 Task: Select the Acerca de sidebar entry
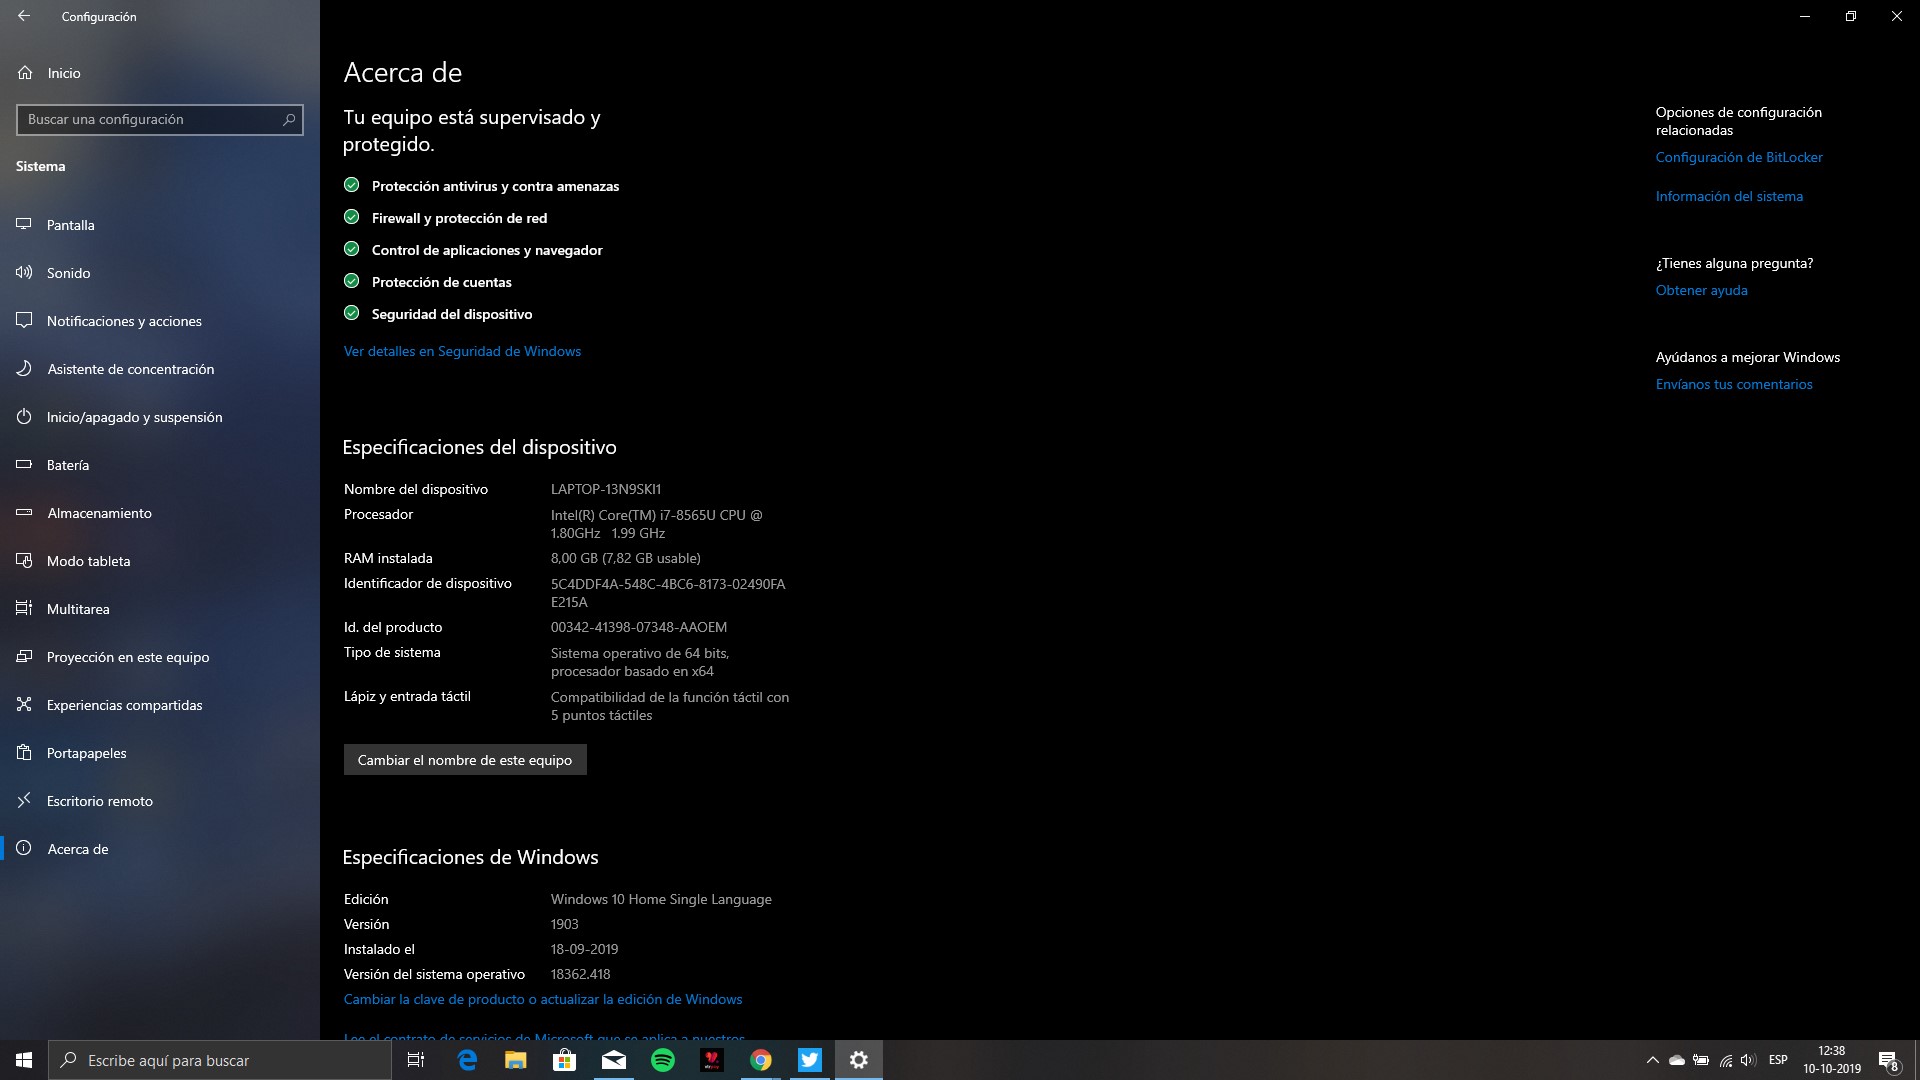(x=160, y=849)
